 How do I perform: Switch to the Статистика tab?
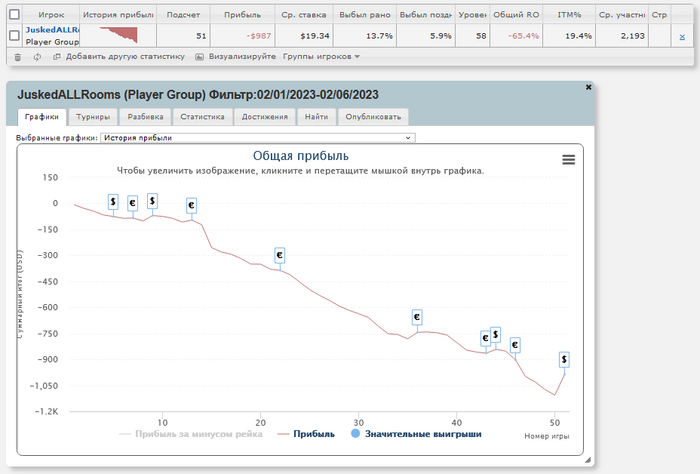pos(203,117)
